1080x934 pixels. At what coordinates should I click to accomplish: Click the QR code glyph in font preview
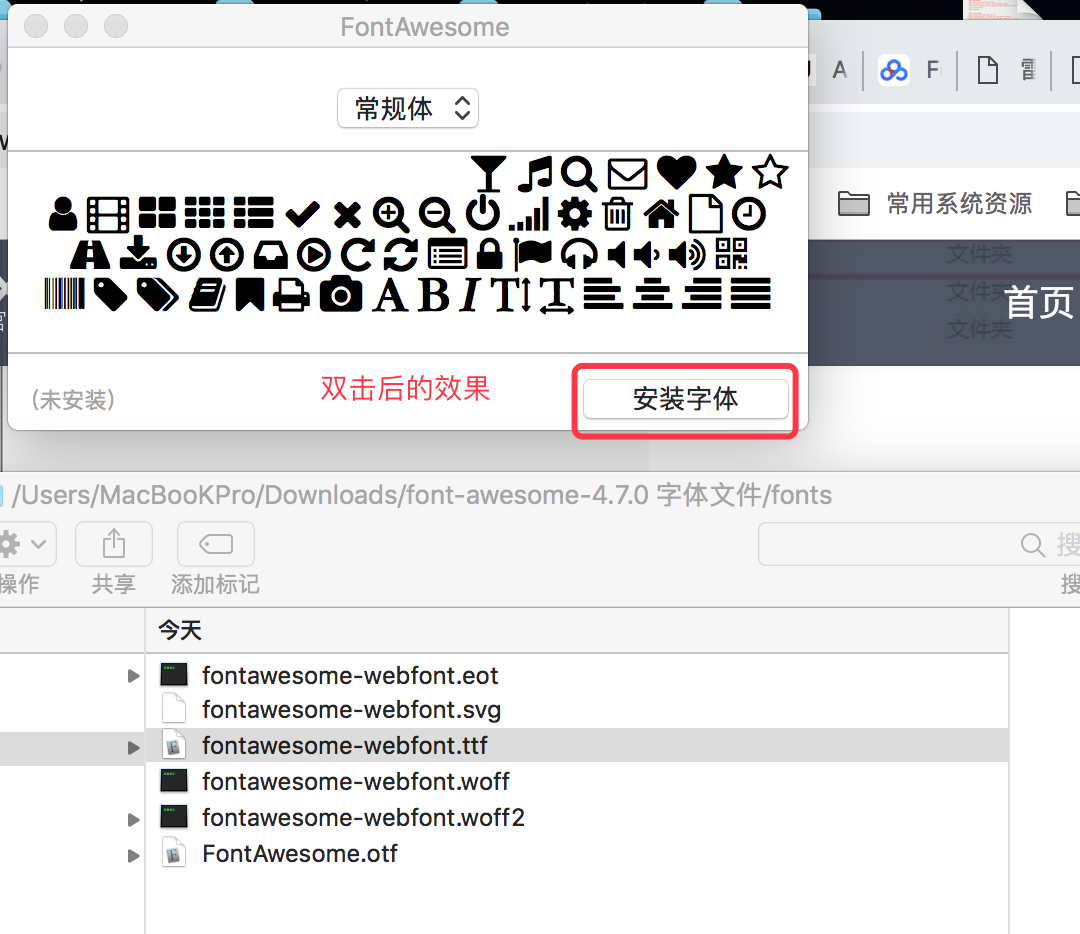[x=731, y=253]
